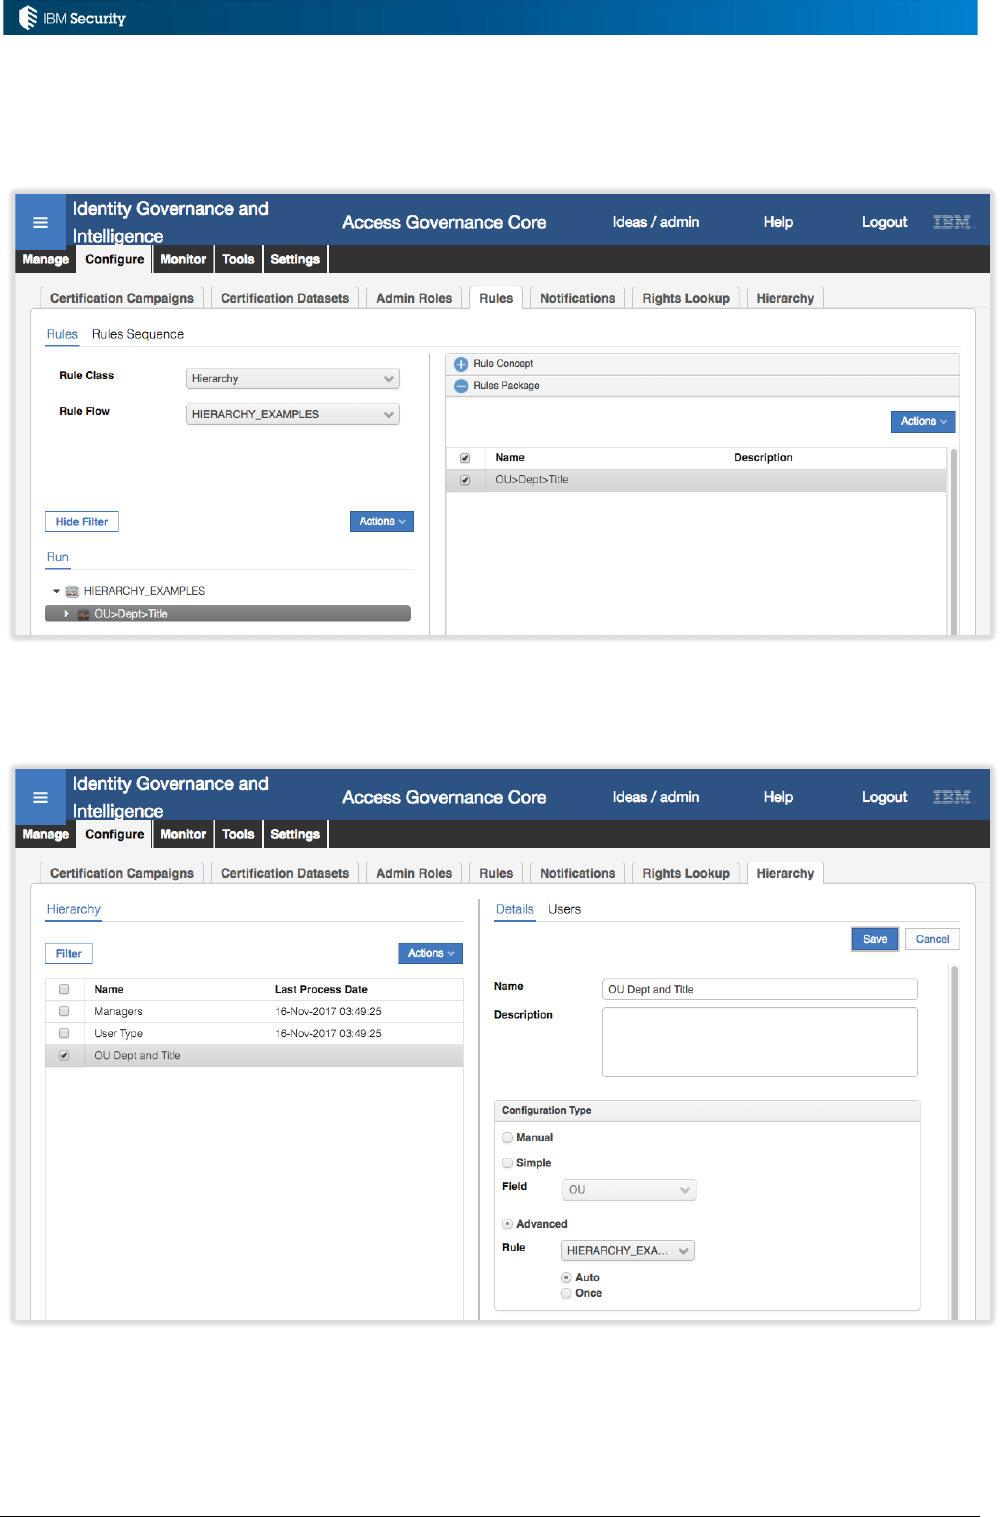Select the Run tab link
This screenshot has width=1001, height=1517.
click(x=58, y=558)
